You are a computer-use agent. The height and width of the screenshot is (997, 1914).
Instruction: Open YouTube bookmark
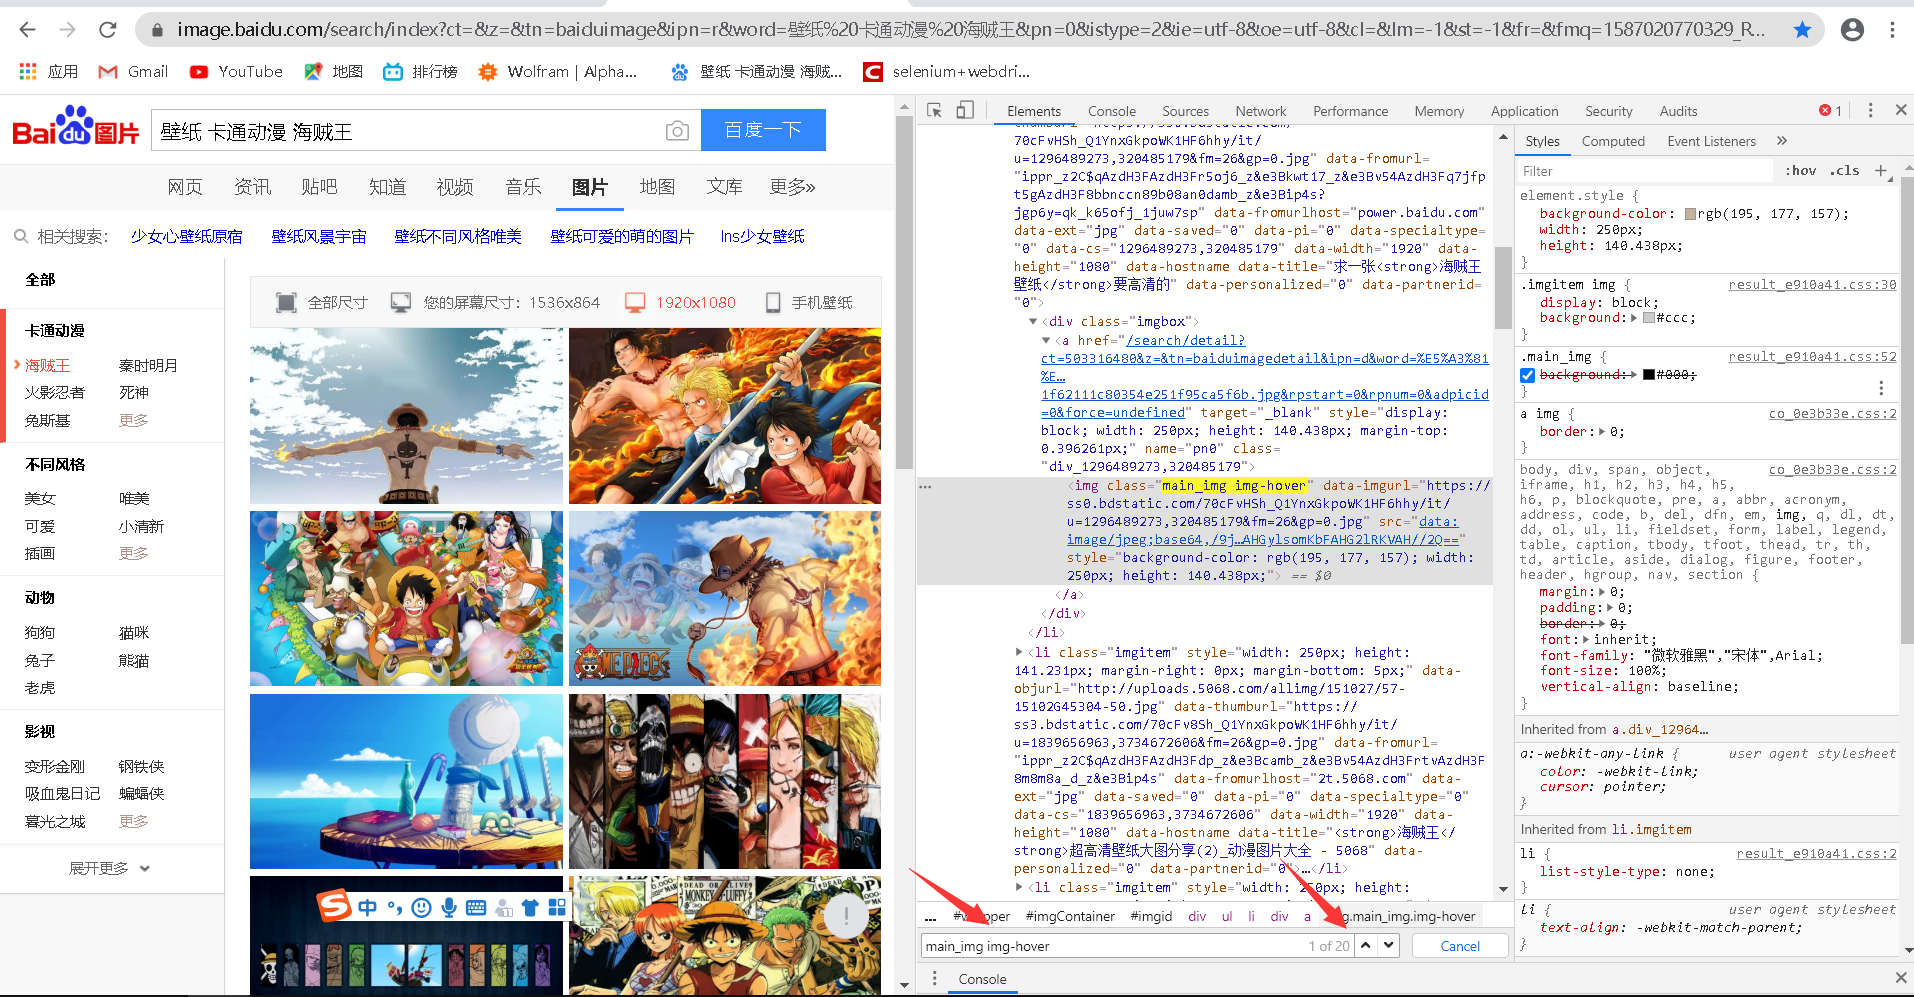tap(236, 72)
